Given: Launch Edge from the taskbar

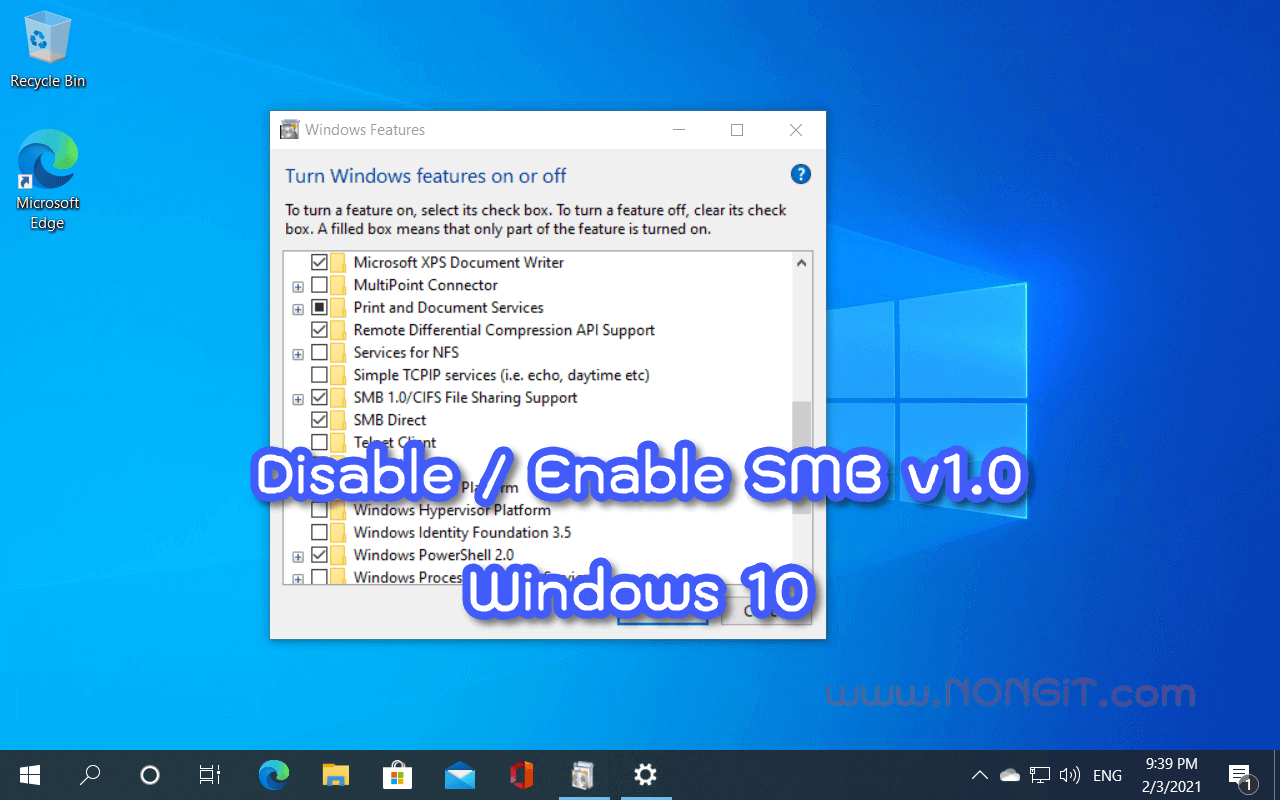Looking at the screenshot, I should (273, 775).
